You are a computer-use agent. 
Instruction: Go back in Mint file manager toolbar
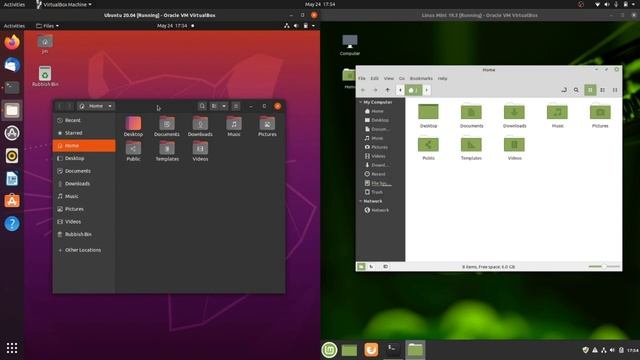[363, 90]
